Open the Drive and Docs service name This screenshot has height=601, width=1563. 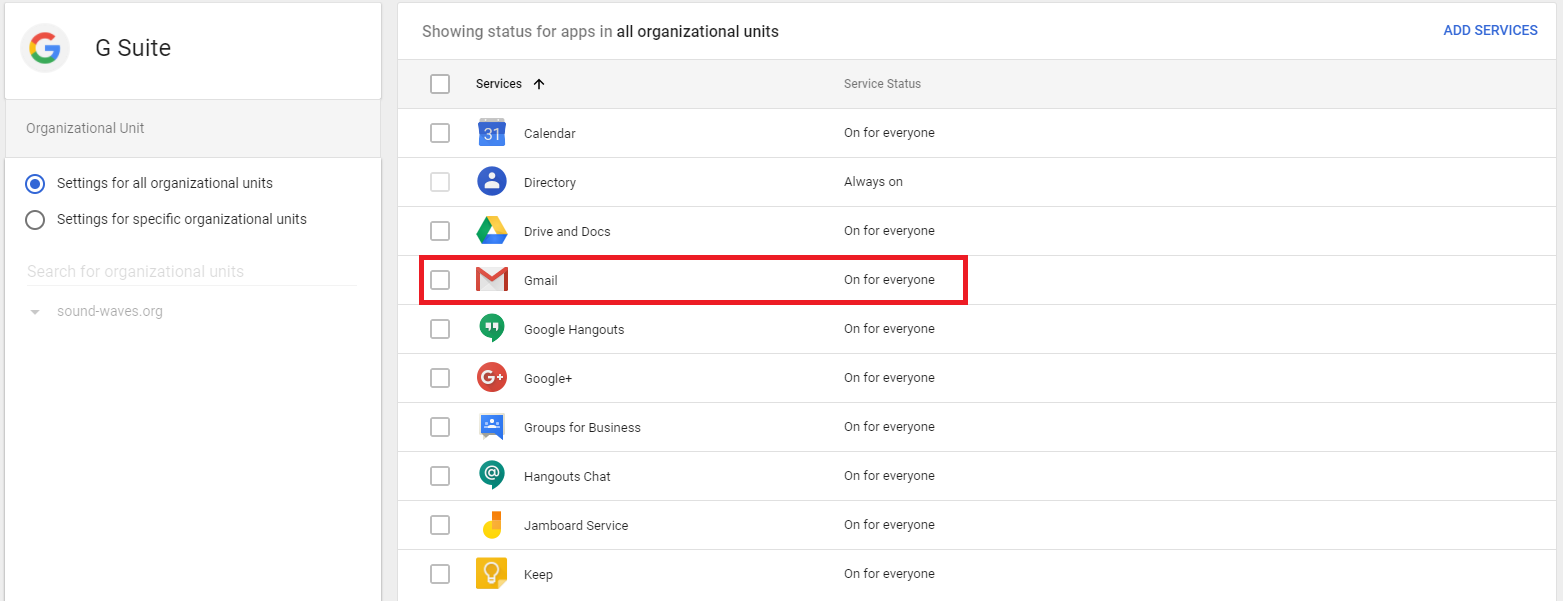(567, 232)
